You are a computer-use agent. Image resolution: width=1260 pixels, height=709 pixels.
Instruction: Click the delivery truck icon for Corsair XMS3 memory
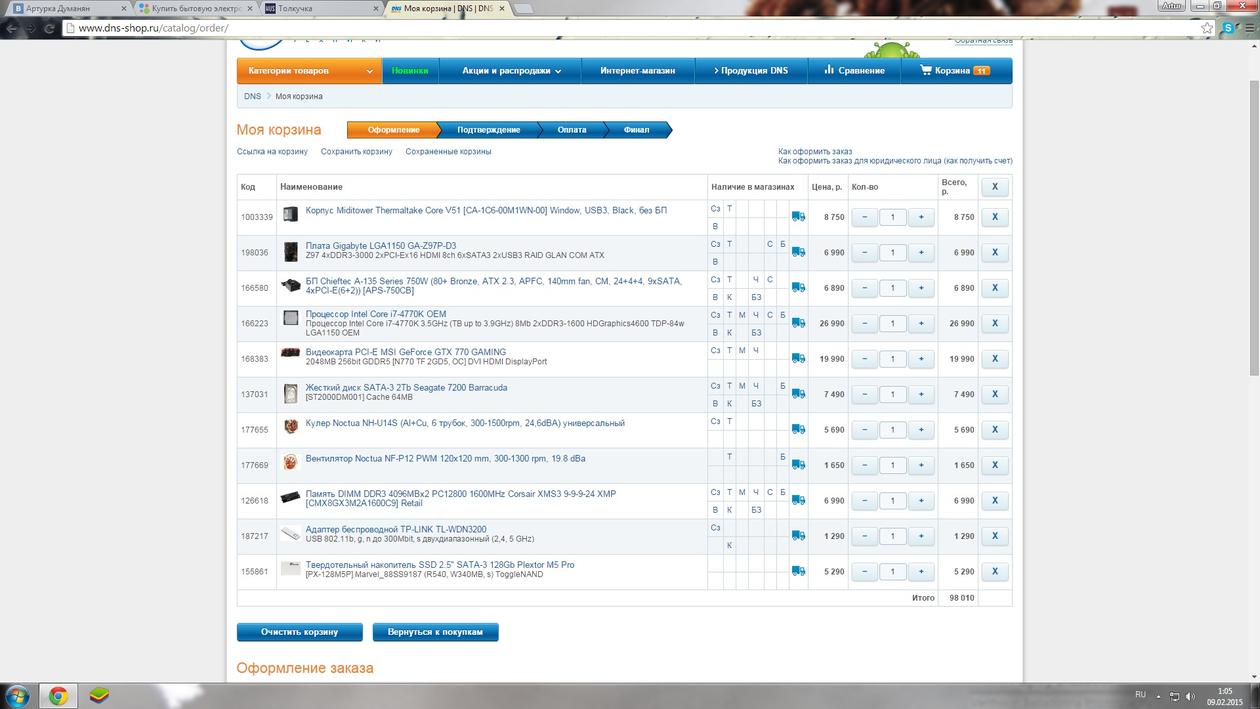[x=798, y=500]
